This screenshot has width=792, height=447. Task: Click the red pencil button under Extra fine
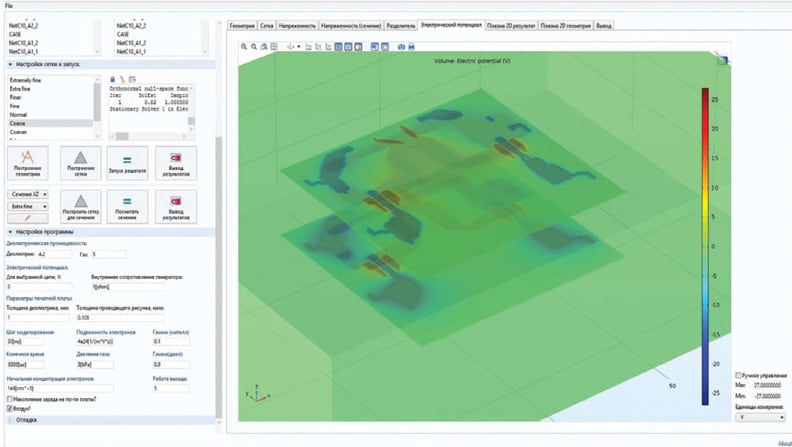point(28,218)
